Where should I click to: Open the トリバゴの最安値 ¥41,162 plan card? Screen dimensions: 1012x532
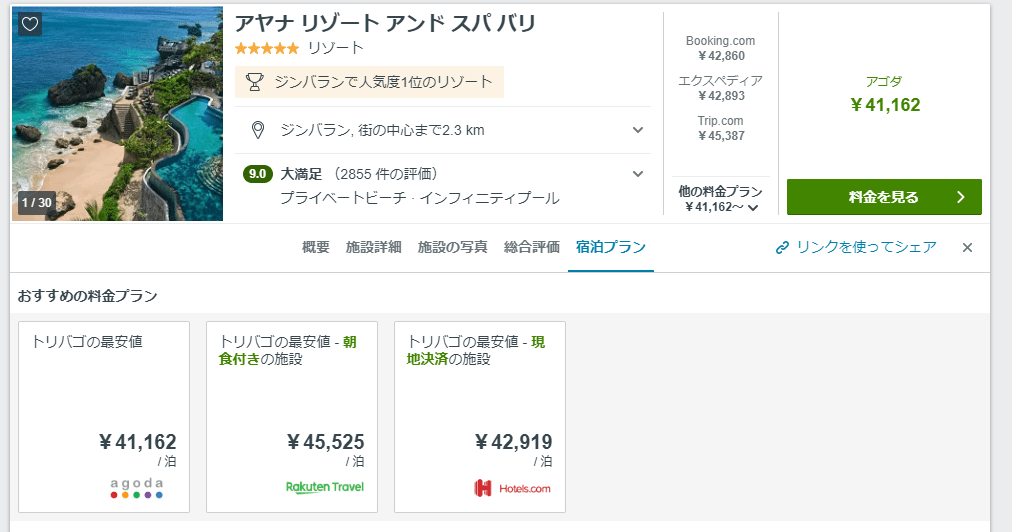(104, 417)
